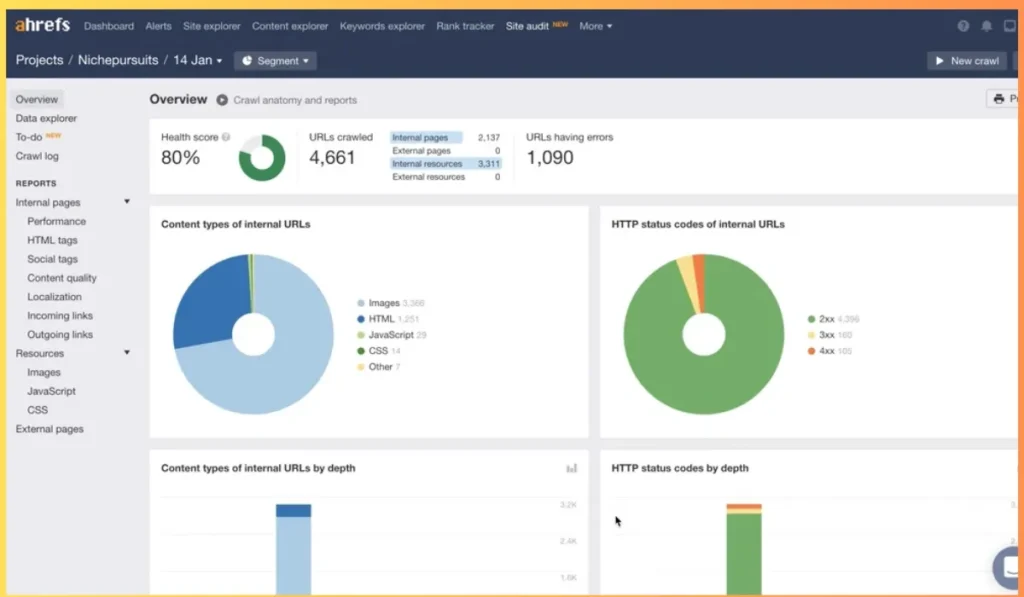
Task: Open the JavaScript resources report
Action: (x=52, y=391)
